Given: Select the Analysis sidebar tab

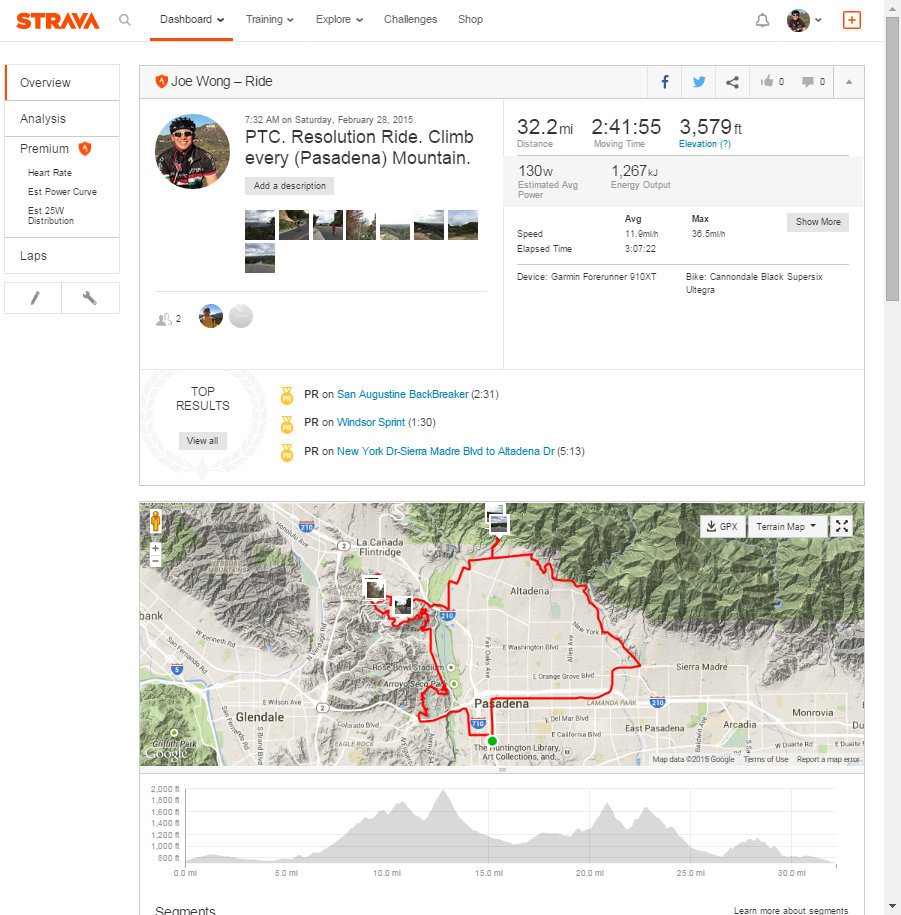Looking at the screenshot, I should [43, 118].
